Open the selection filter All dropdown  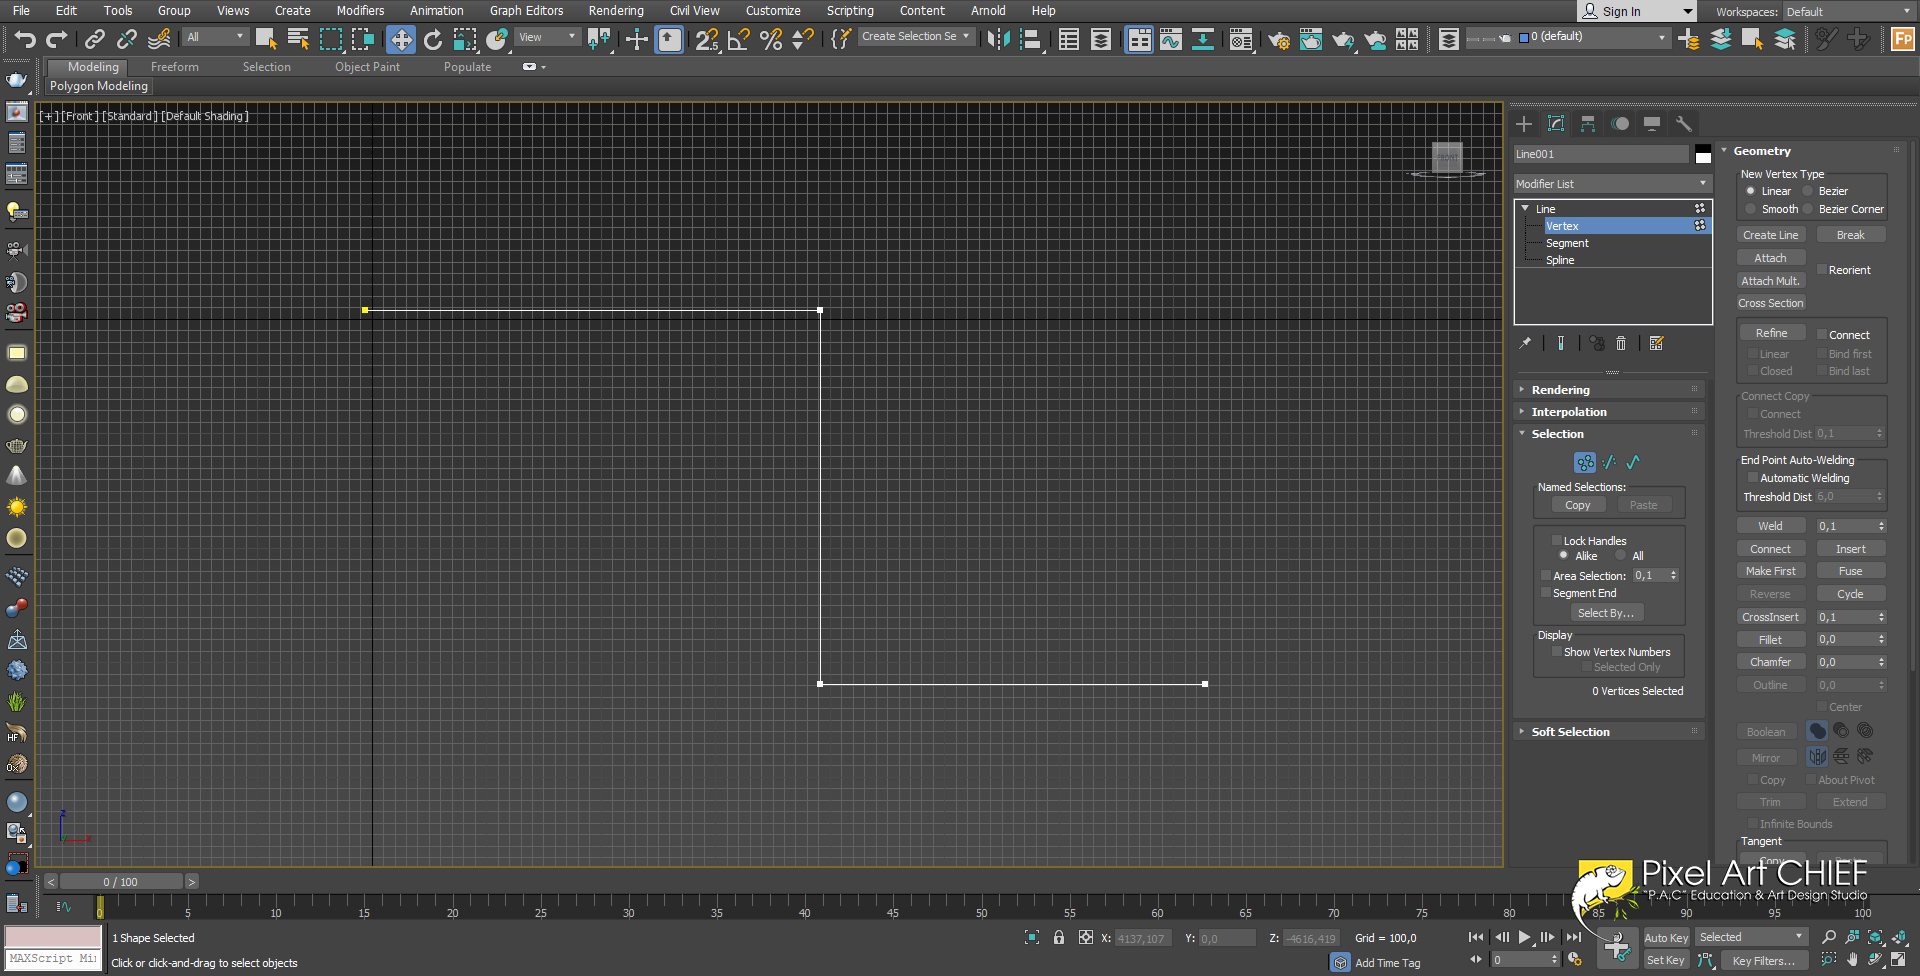215,37
